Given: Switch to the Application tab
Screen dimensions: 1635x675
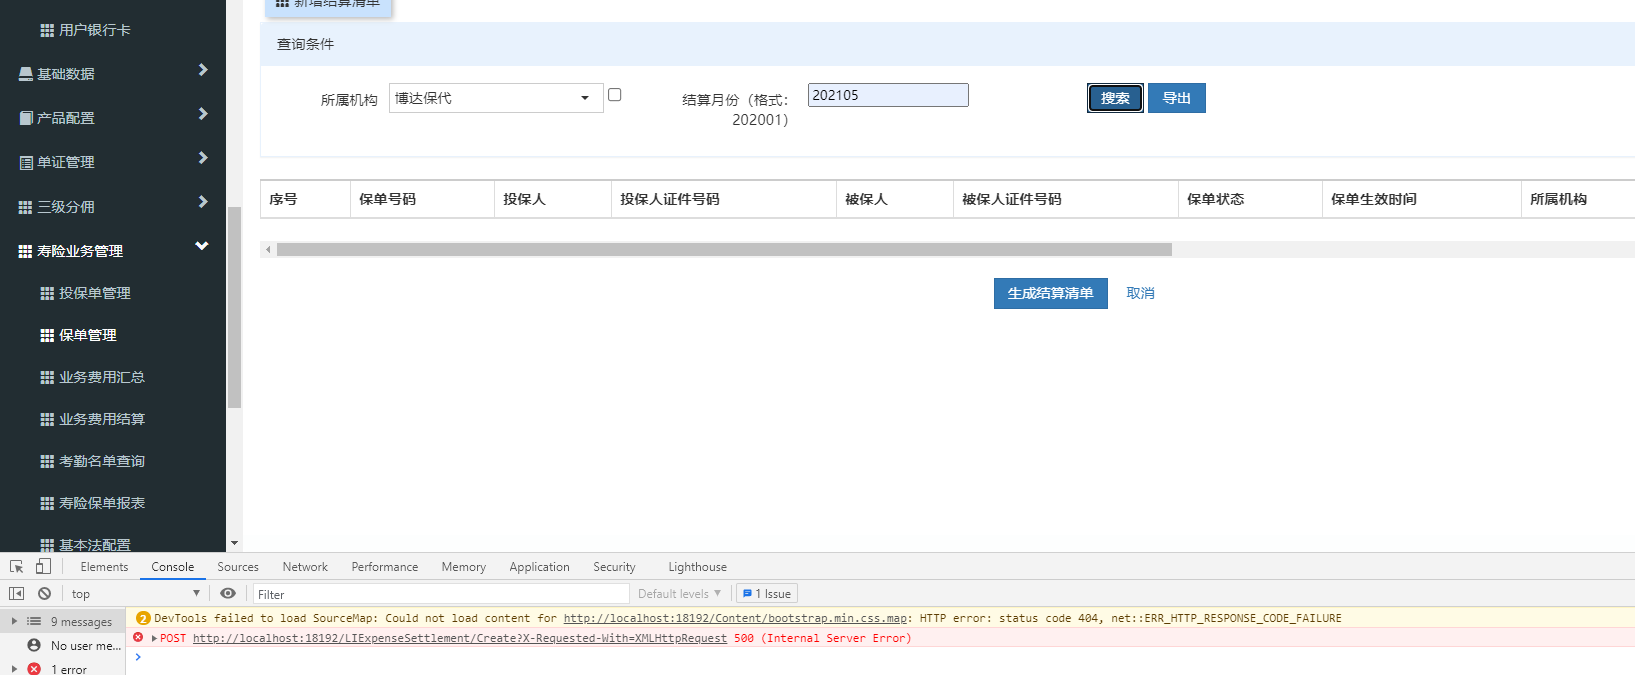Looking at the screenshot, I should click(x=539, y=567).
